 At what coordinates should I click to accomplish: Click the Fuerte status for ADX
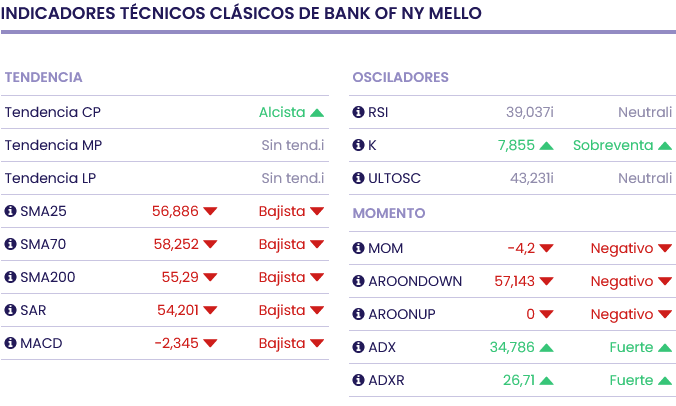[631, 347]
